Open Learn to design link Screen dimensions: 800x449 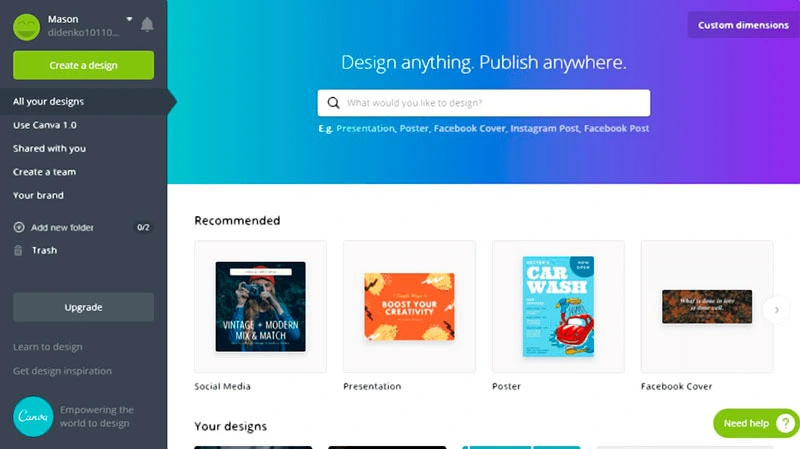(47, 347)
